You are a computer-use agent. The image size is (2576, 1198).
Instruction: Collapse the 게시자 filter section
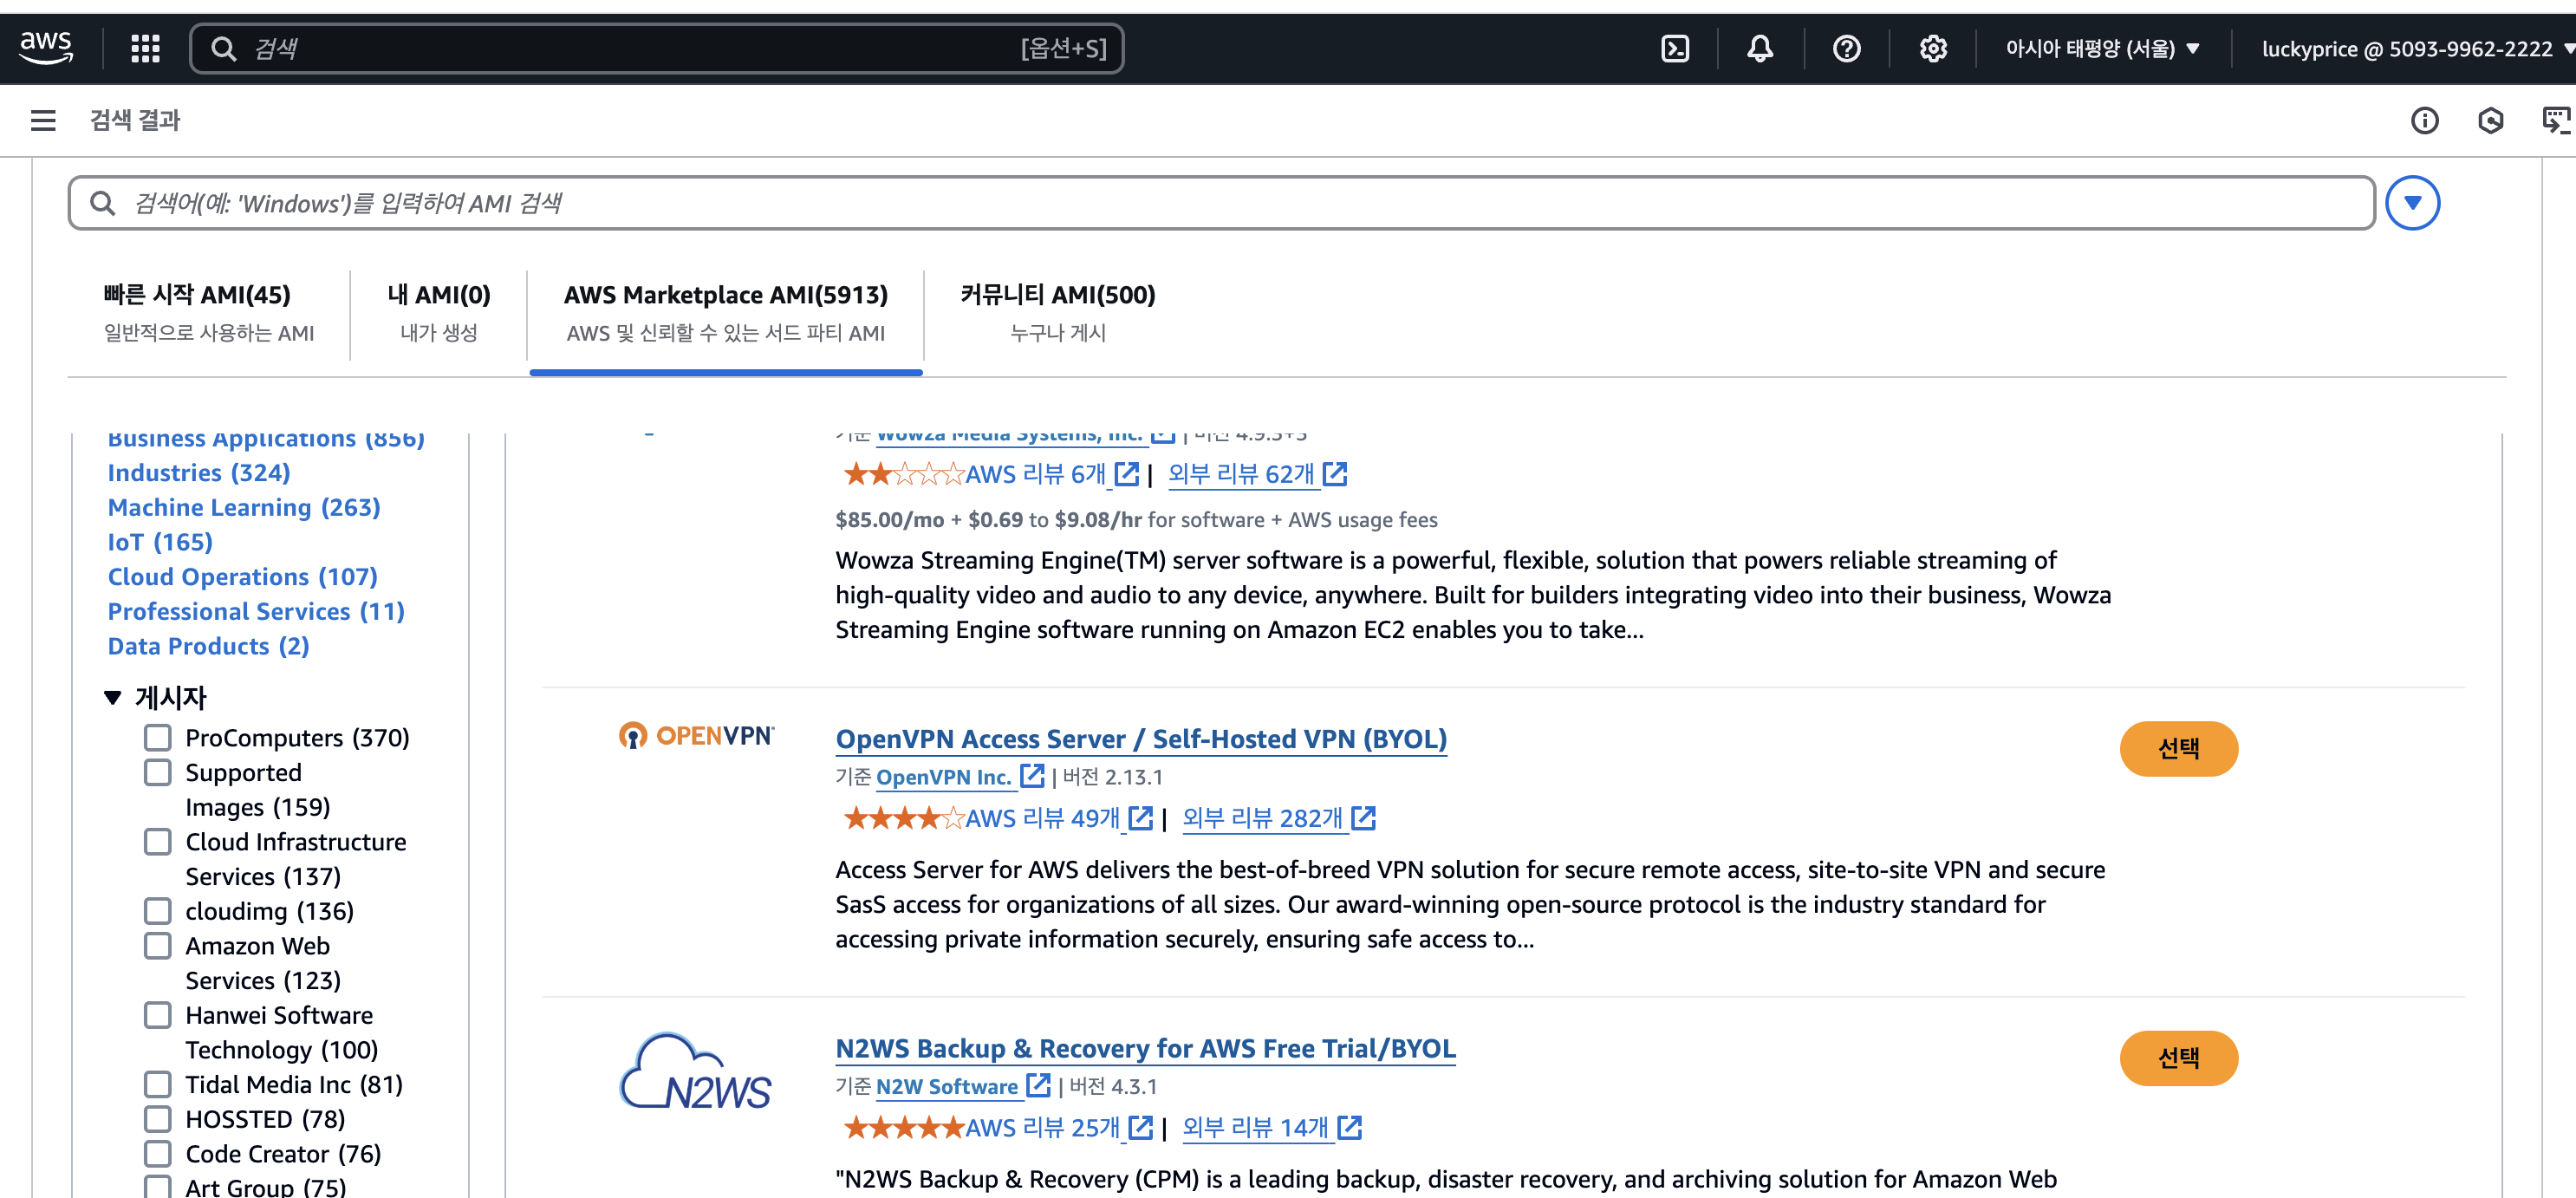tap(113, 697)
